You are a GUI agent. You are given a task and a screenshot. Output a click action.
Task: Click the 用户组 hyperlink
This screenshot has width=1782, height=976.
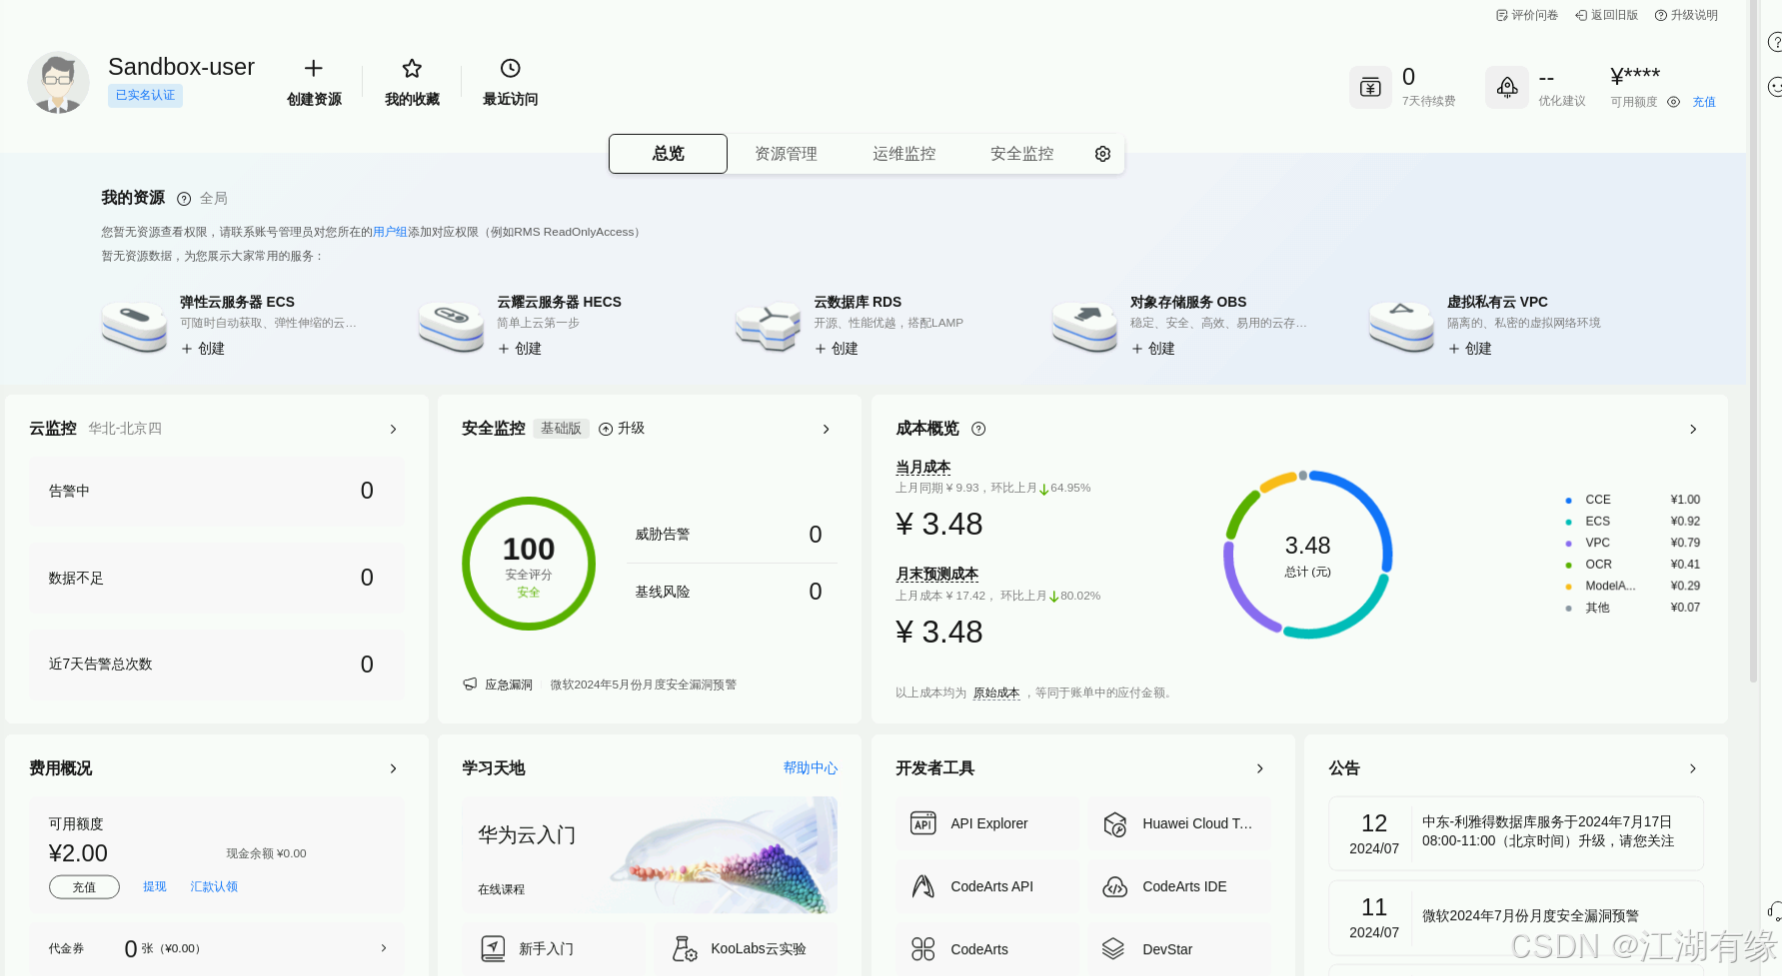point(390,232)
